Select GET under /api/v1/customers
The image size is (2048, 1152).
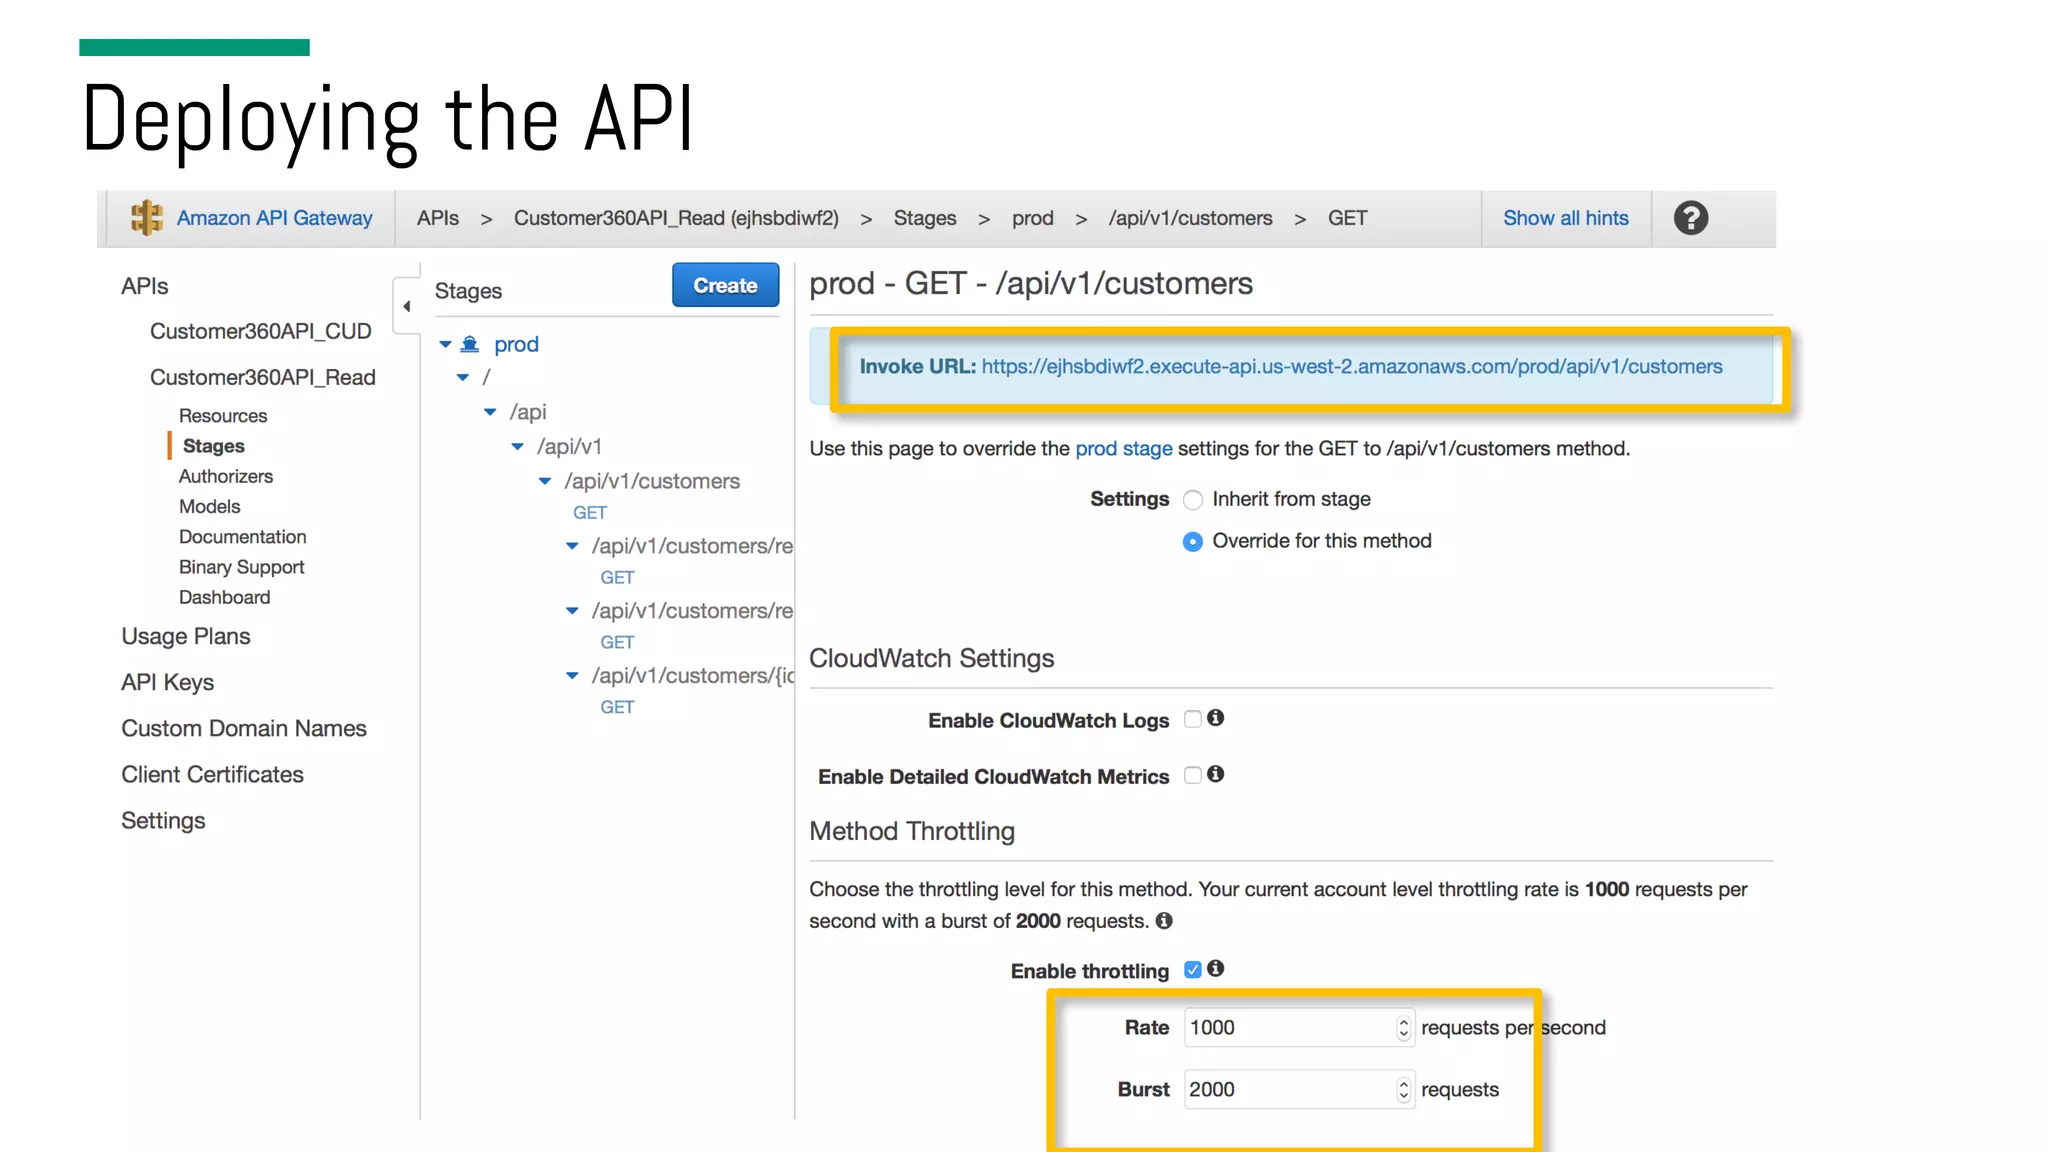[x=590, y=513]
